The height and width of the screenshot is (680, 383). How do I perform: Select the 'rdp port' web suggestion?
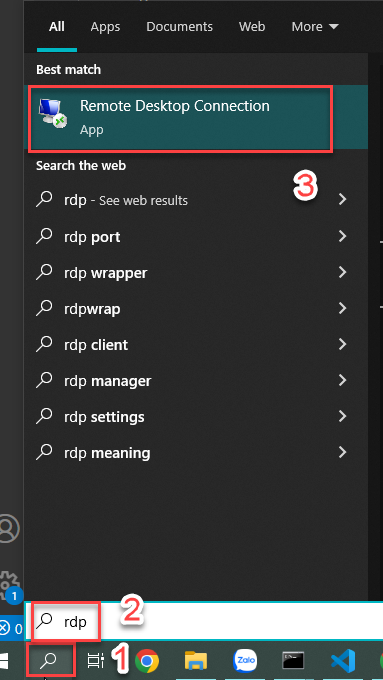(x=196, y=236)
